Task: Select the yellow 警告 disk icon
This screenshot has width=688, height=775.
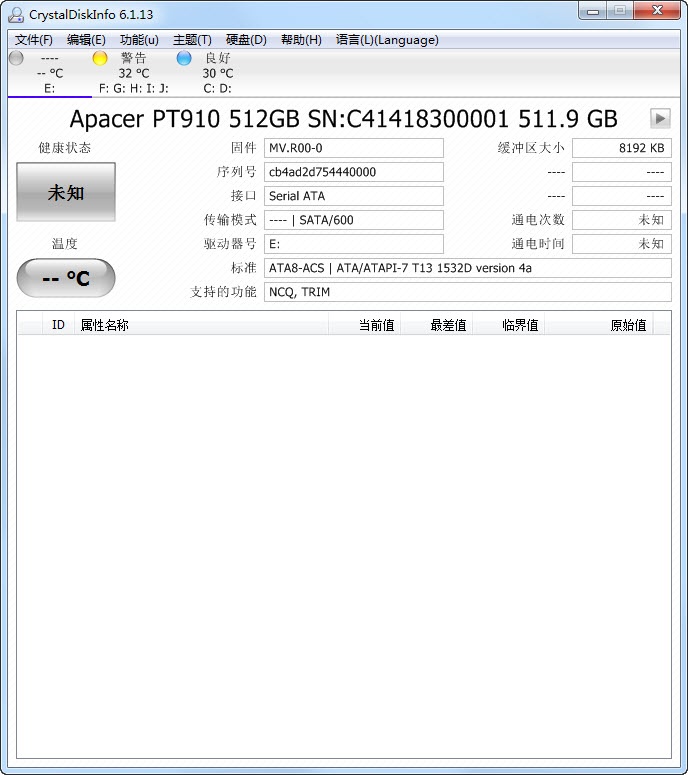Action: click(x=100, y=58)
